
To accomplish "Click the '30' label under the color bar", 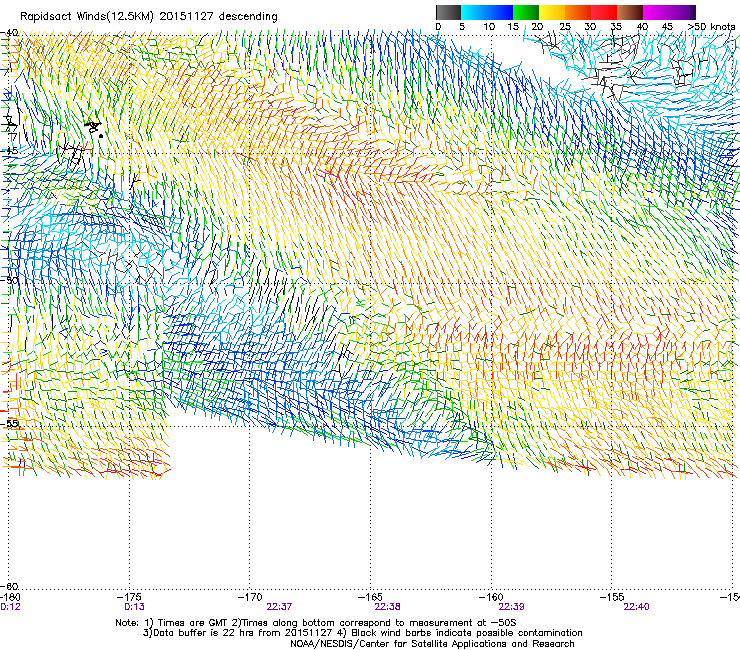I will [590, 27].
